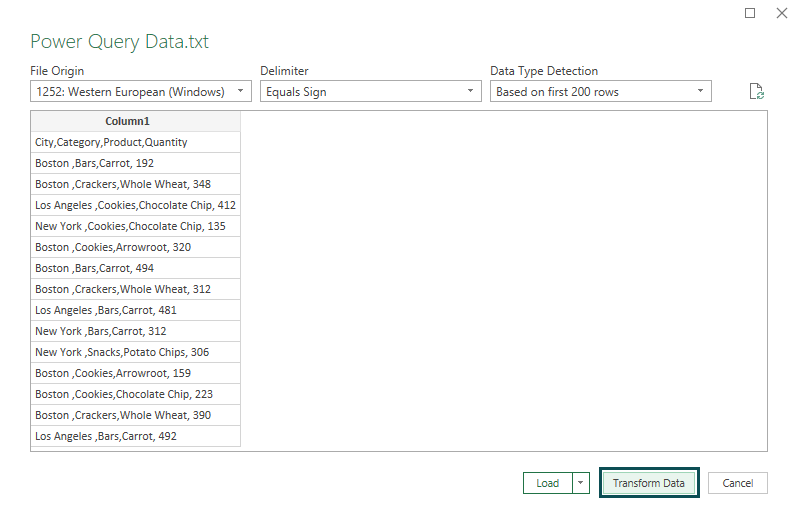798x524 pixels.
Task: Select row 'Los Angeles ,Bars,Carrot, 492'
Action: click(135, 436)
